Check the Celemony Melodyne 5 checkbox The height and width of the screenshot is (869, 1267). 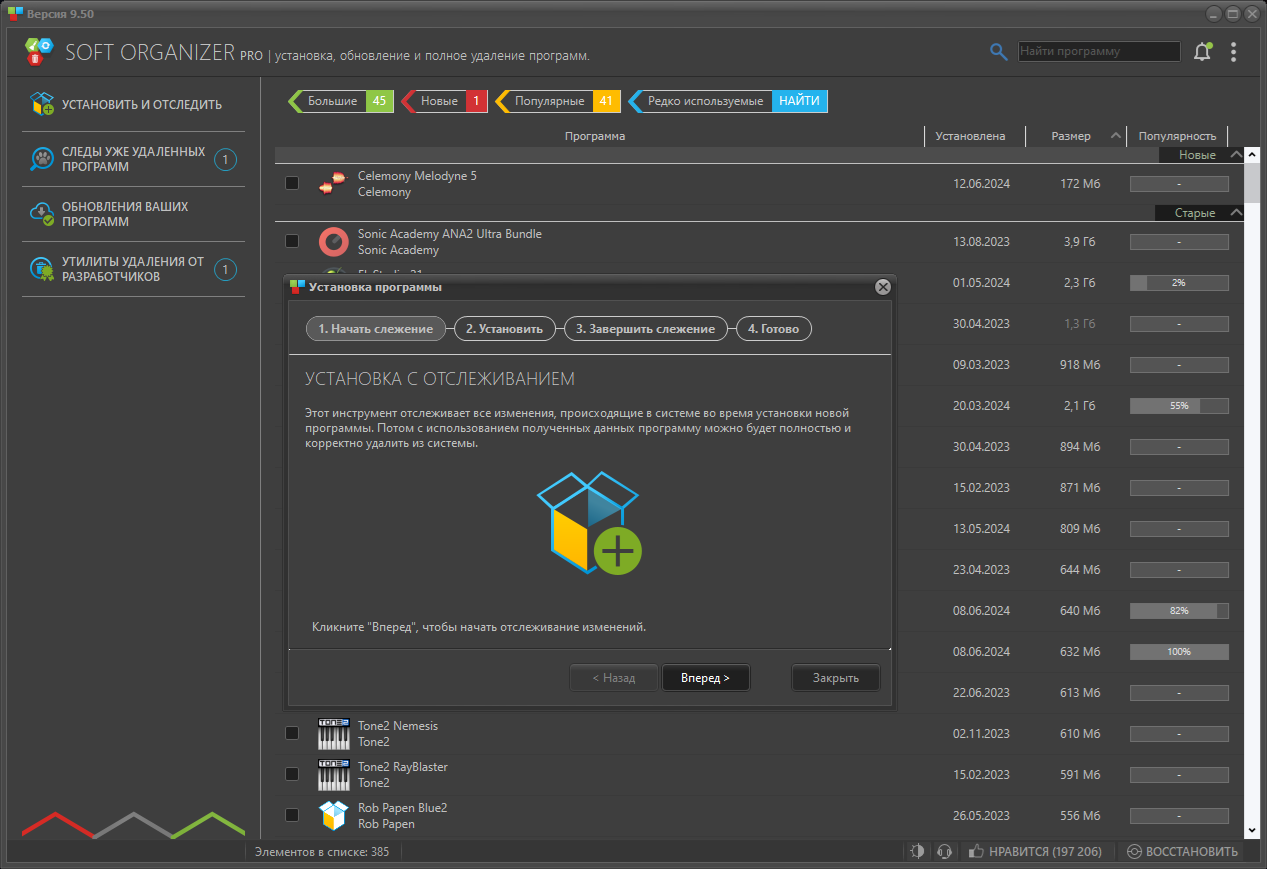click(x=292, y=183)
